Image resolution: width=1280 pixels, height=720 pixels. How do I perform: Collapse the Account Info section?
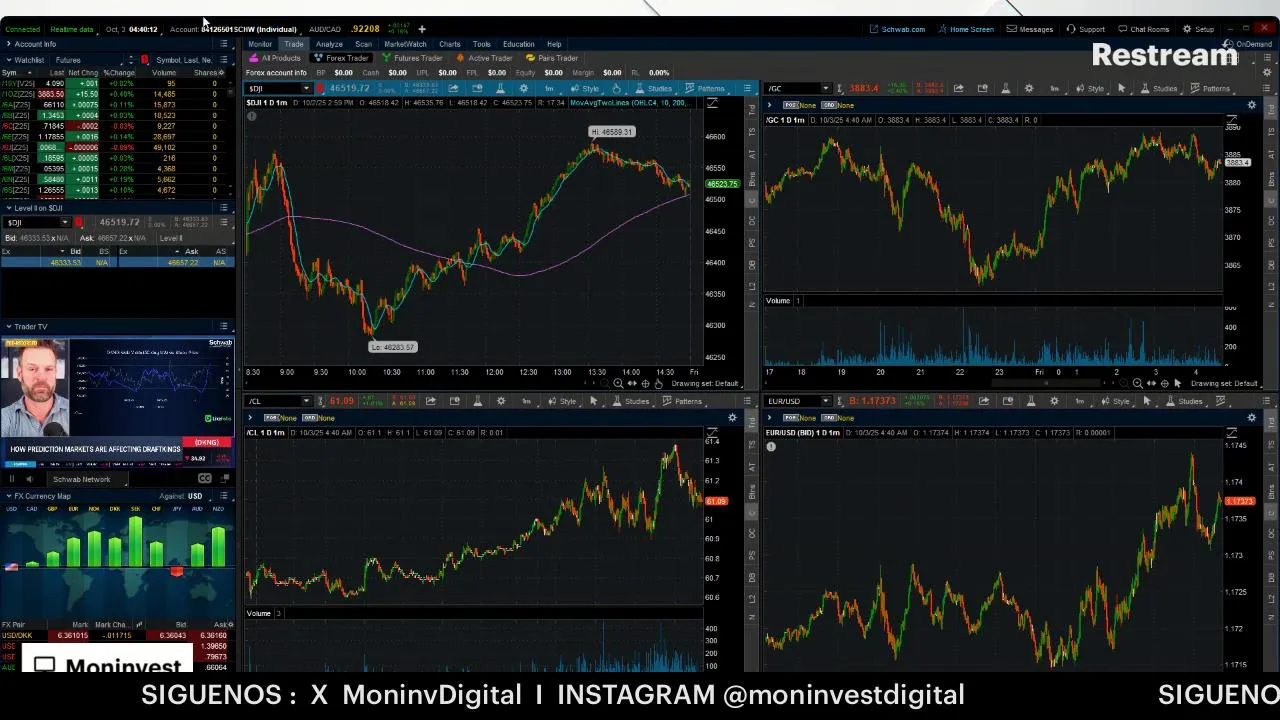pos(9,44)
